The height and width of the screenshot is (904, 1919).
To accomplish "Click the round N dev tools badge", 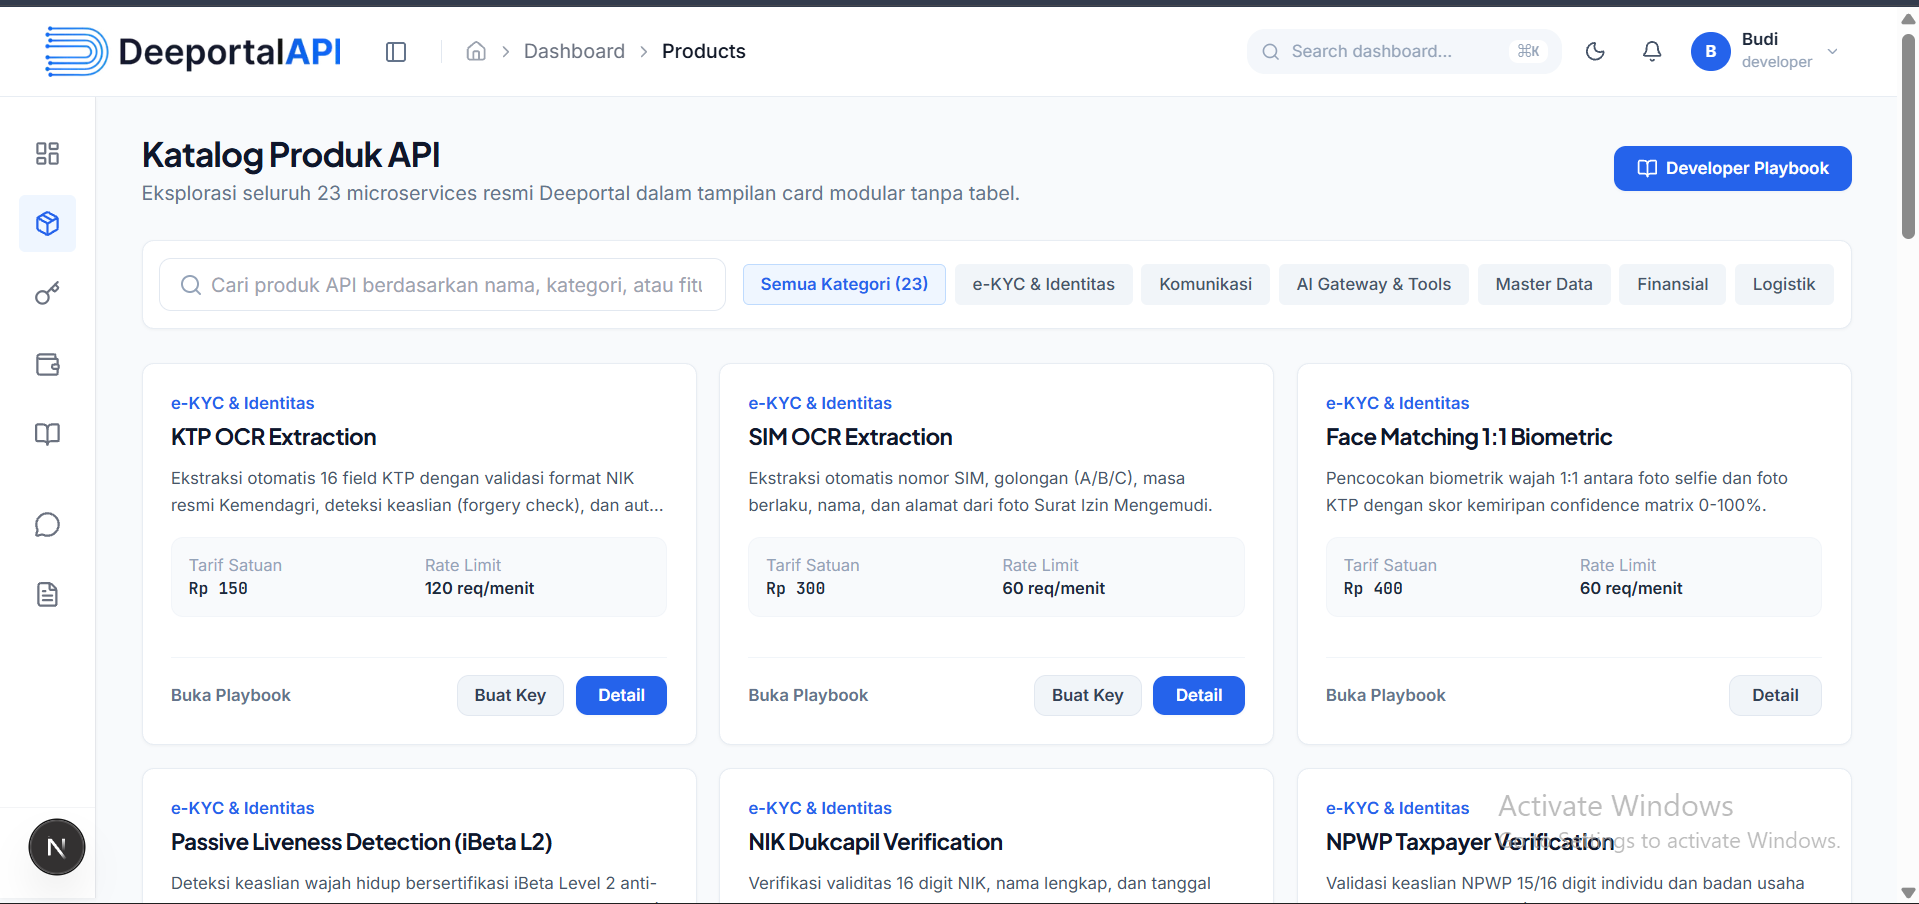I will click(x=57, y=847).
